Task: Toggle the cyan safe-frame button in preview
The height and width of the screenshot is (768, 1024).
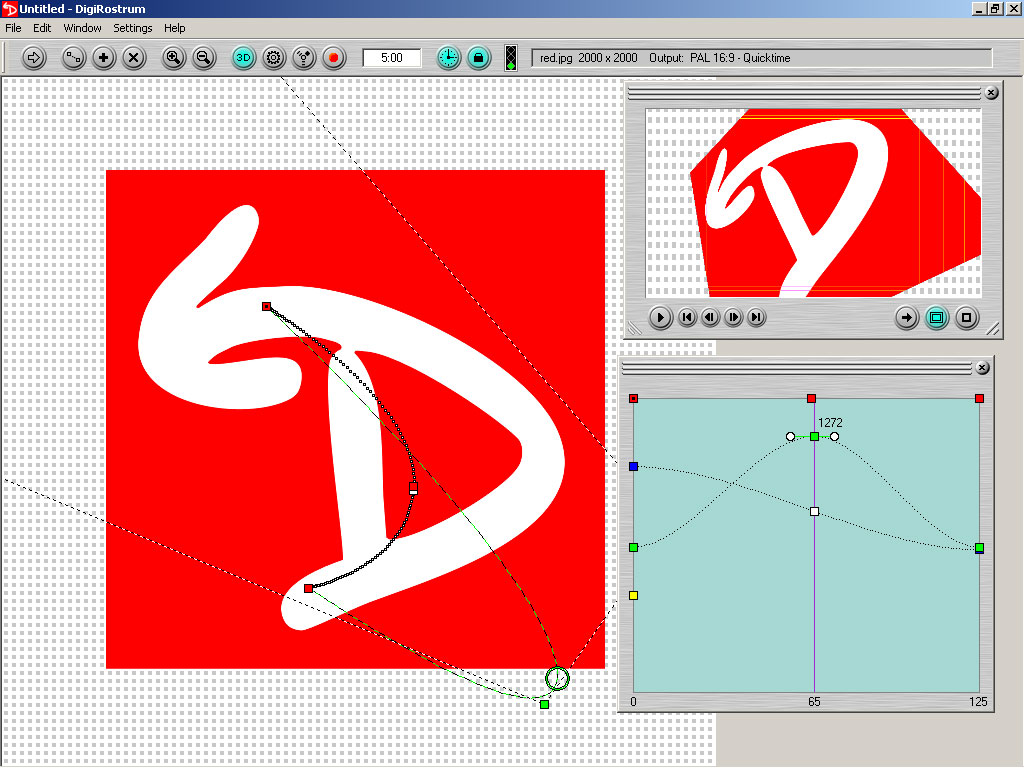Action: pyautogui.click(x=936, y=318)
